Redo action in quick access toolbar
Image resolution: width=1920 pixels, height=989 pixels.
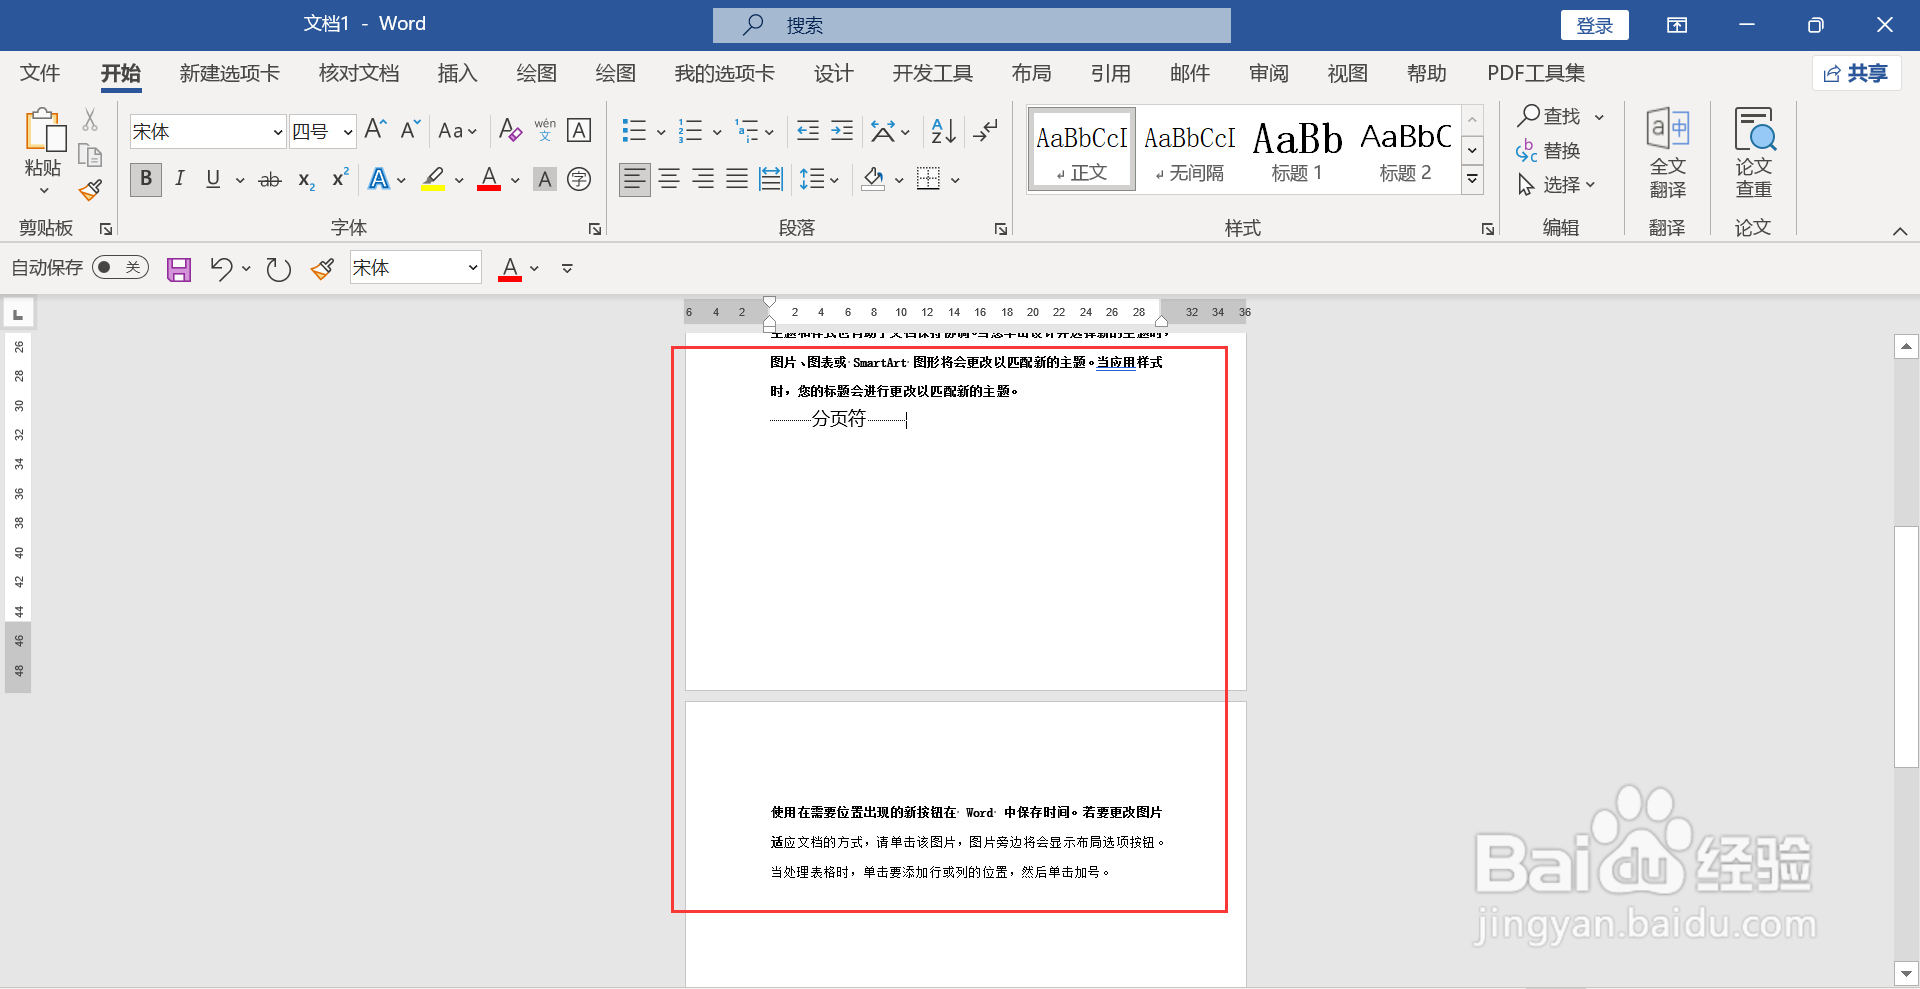(x=278, y=269)
